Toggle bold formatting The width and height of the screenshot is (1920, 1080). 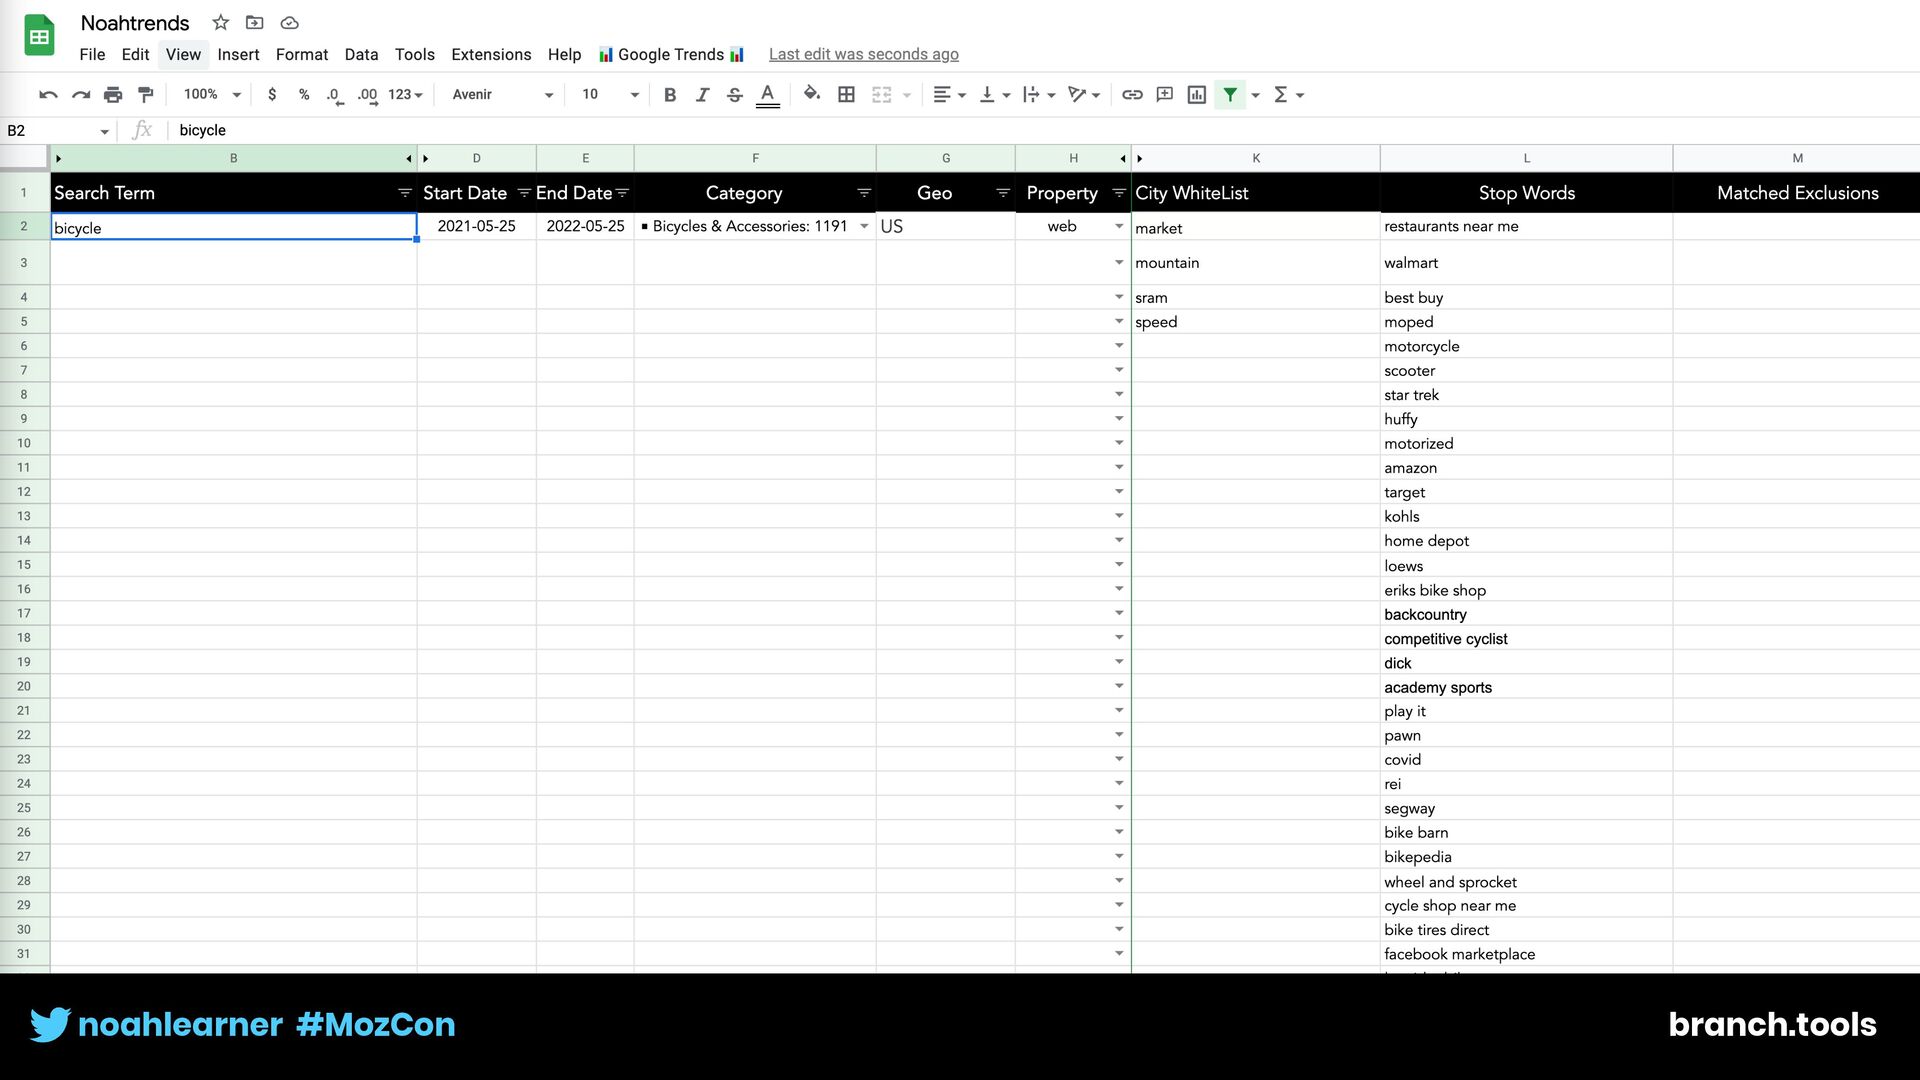670,95
